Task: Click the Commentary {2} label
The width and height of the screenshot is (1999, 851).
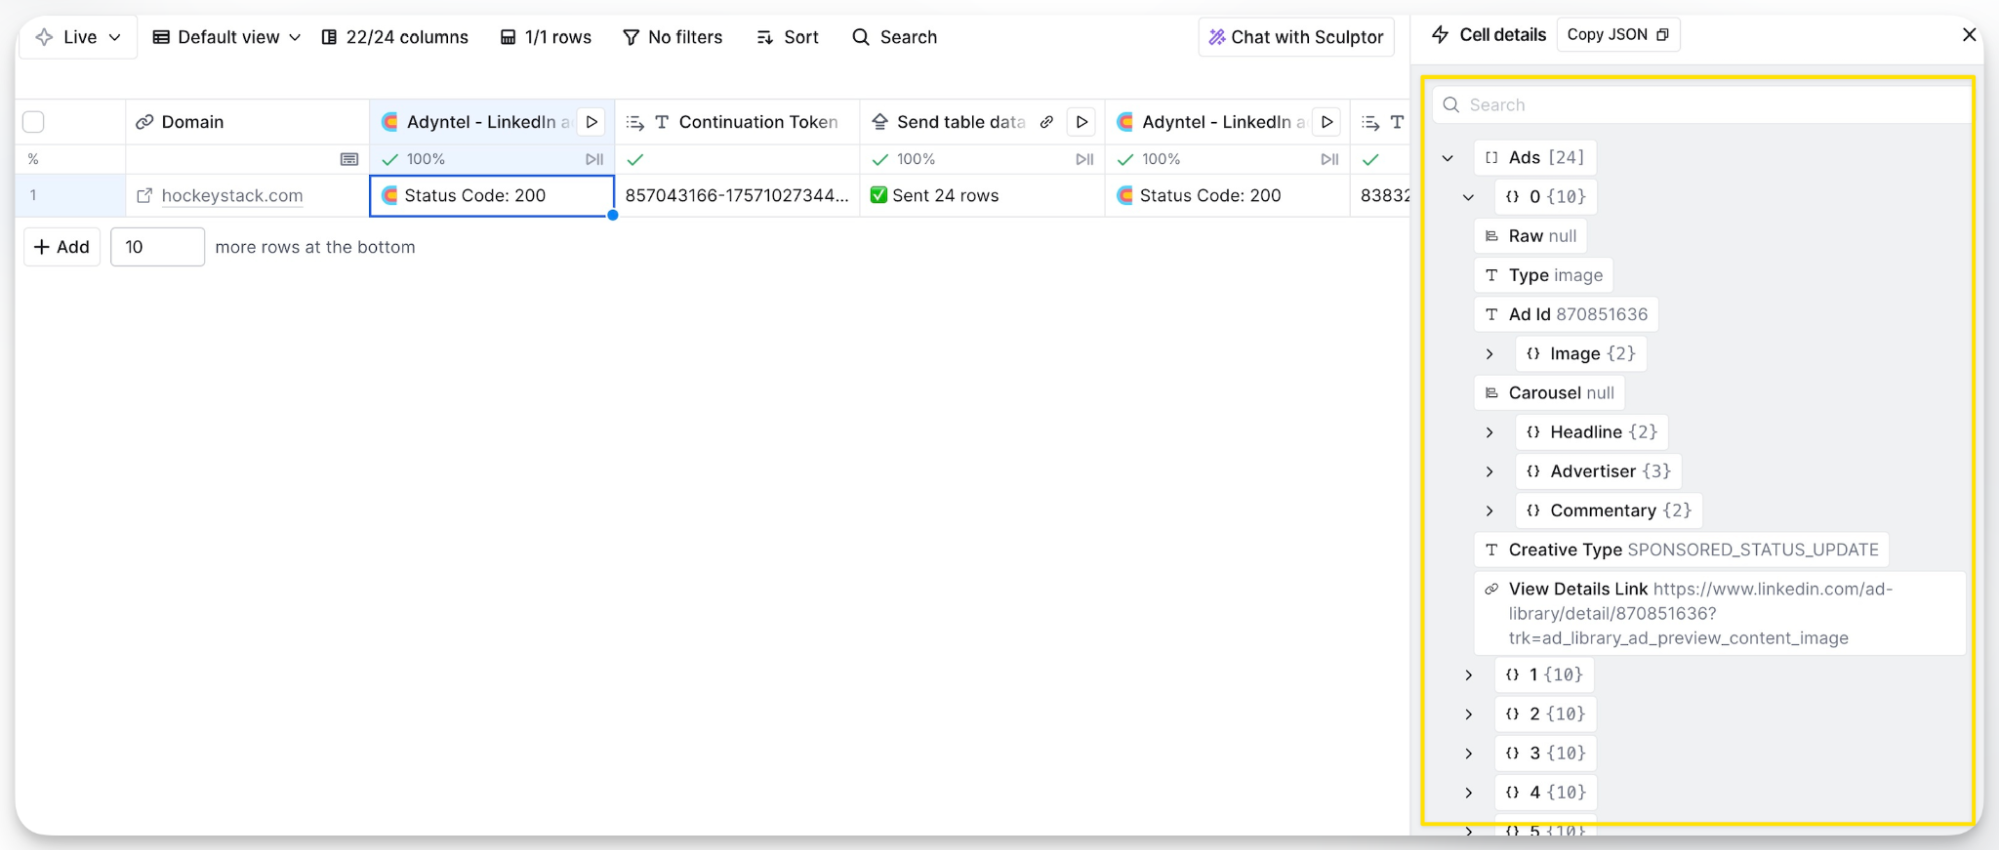Action: pyautogui.click(x=1610, y=511)
